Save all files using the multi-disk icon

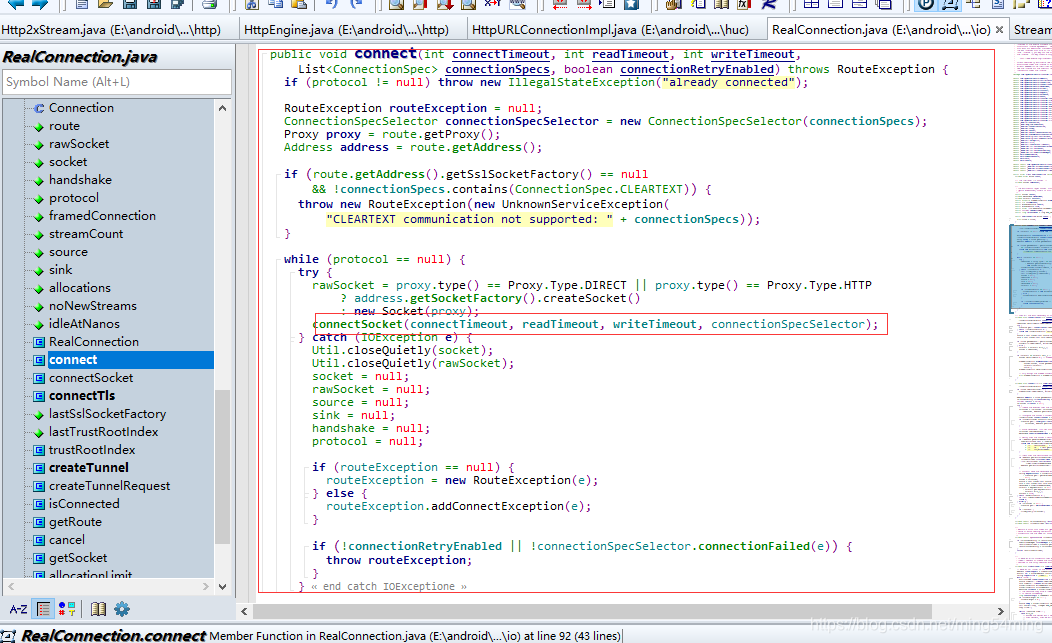pyautogui.click(x=177, y=4)
